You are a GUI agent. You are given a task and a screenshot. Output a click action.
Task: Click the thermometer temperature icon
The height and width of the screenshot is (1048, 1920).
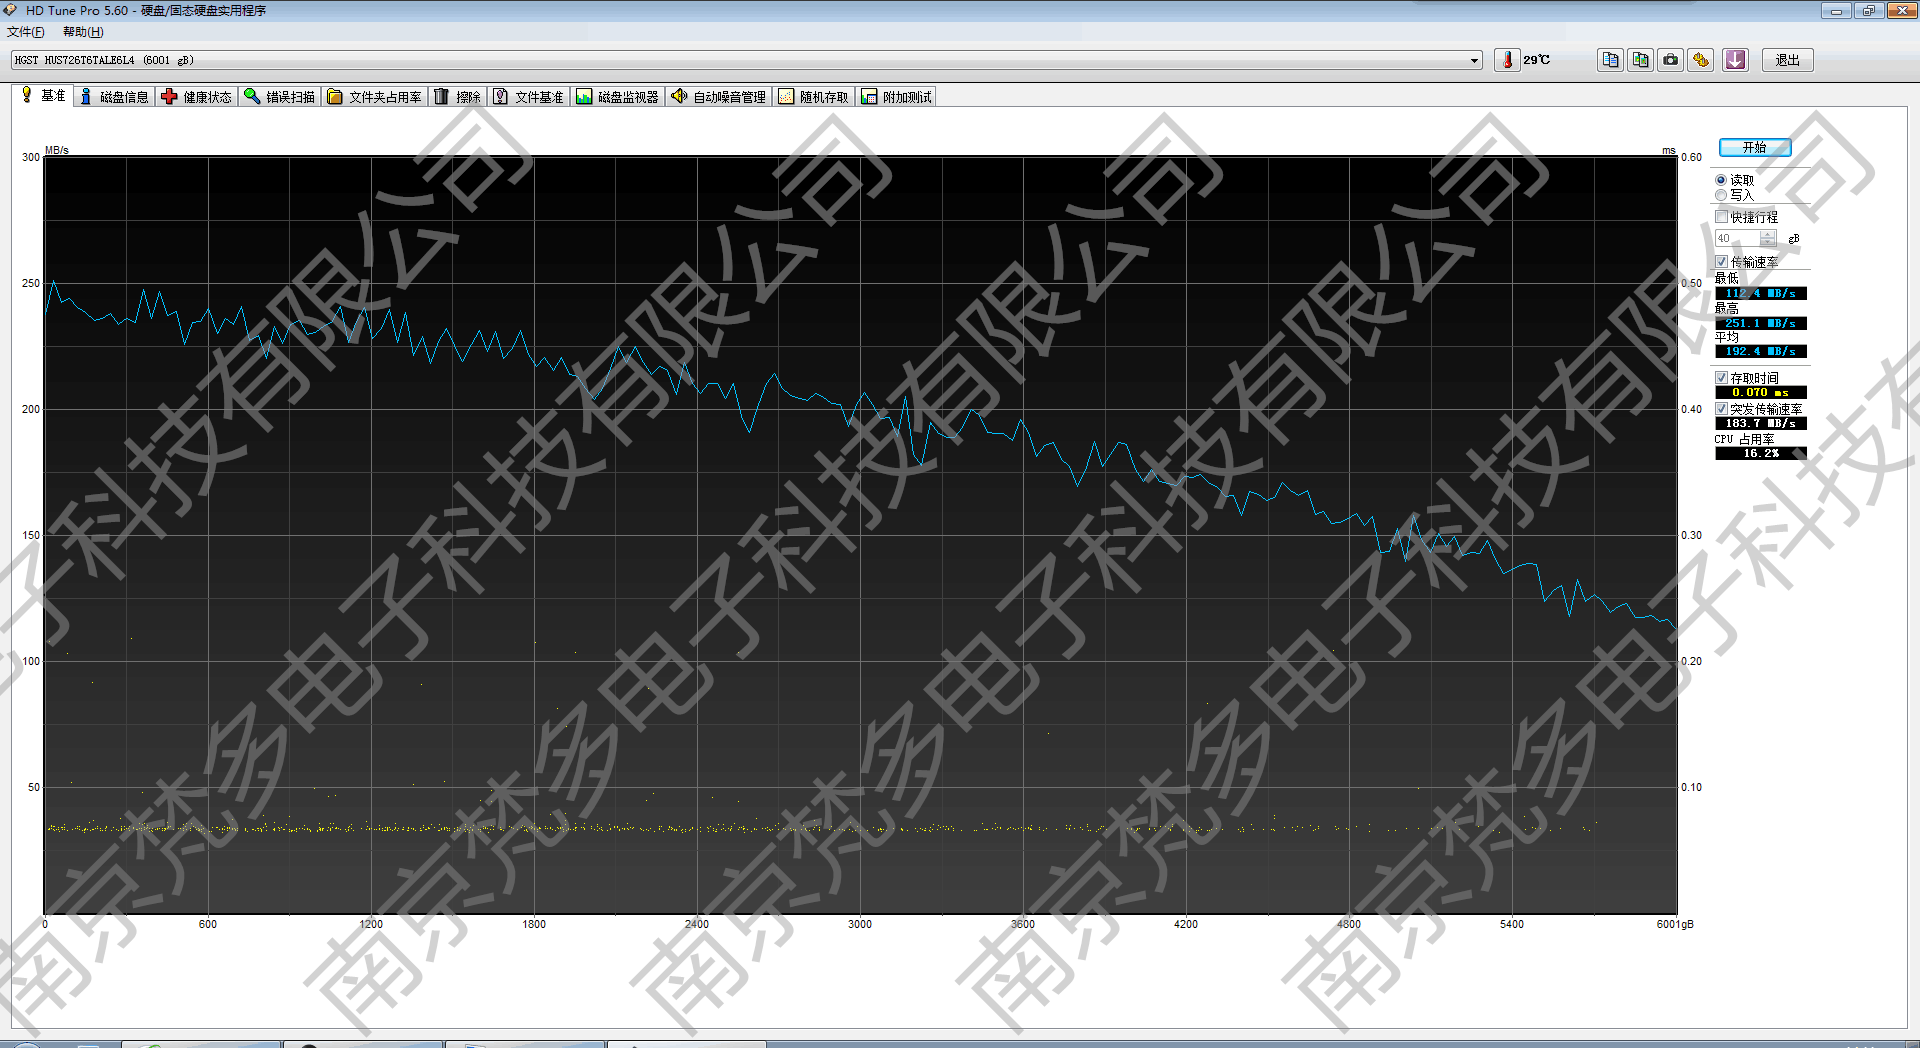(x=1507, y=60)
